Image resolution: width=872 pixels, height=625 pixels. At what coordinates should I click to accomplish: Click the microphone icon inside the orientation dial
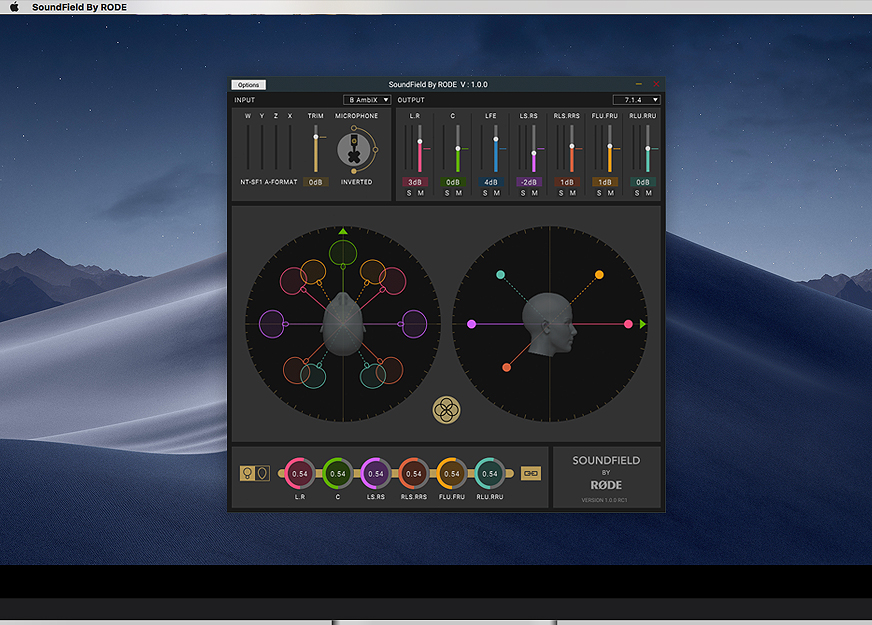(x=354, y=150)
